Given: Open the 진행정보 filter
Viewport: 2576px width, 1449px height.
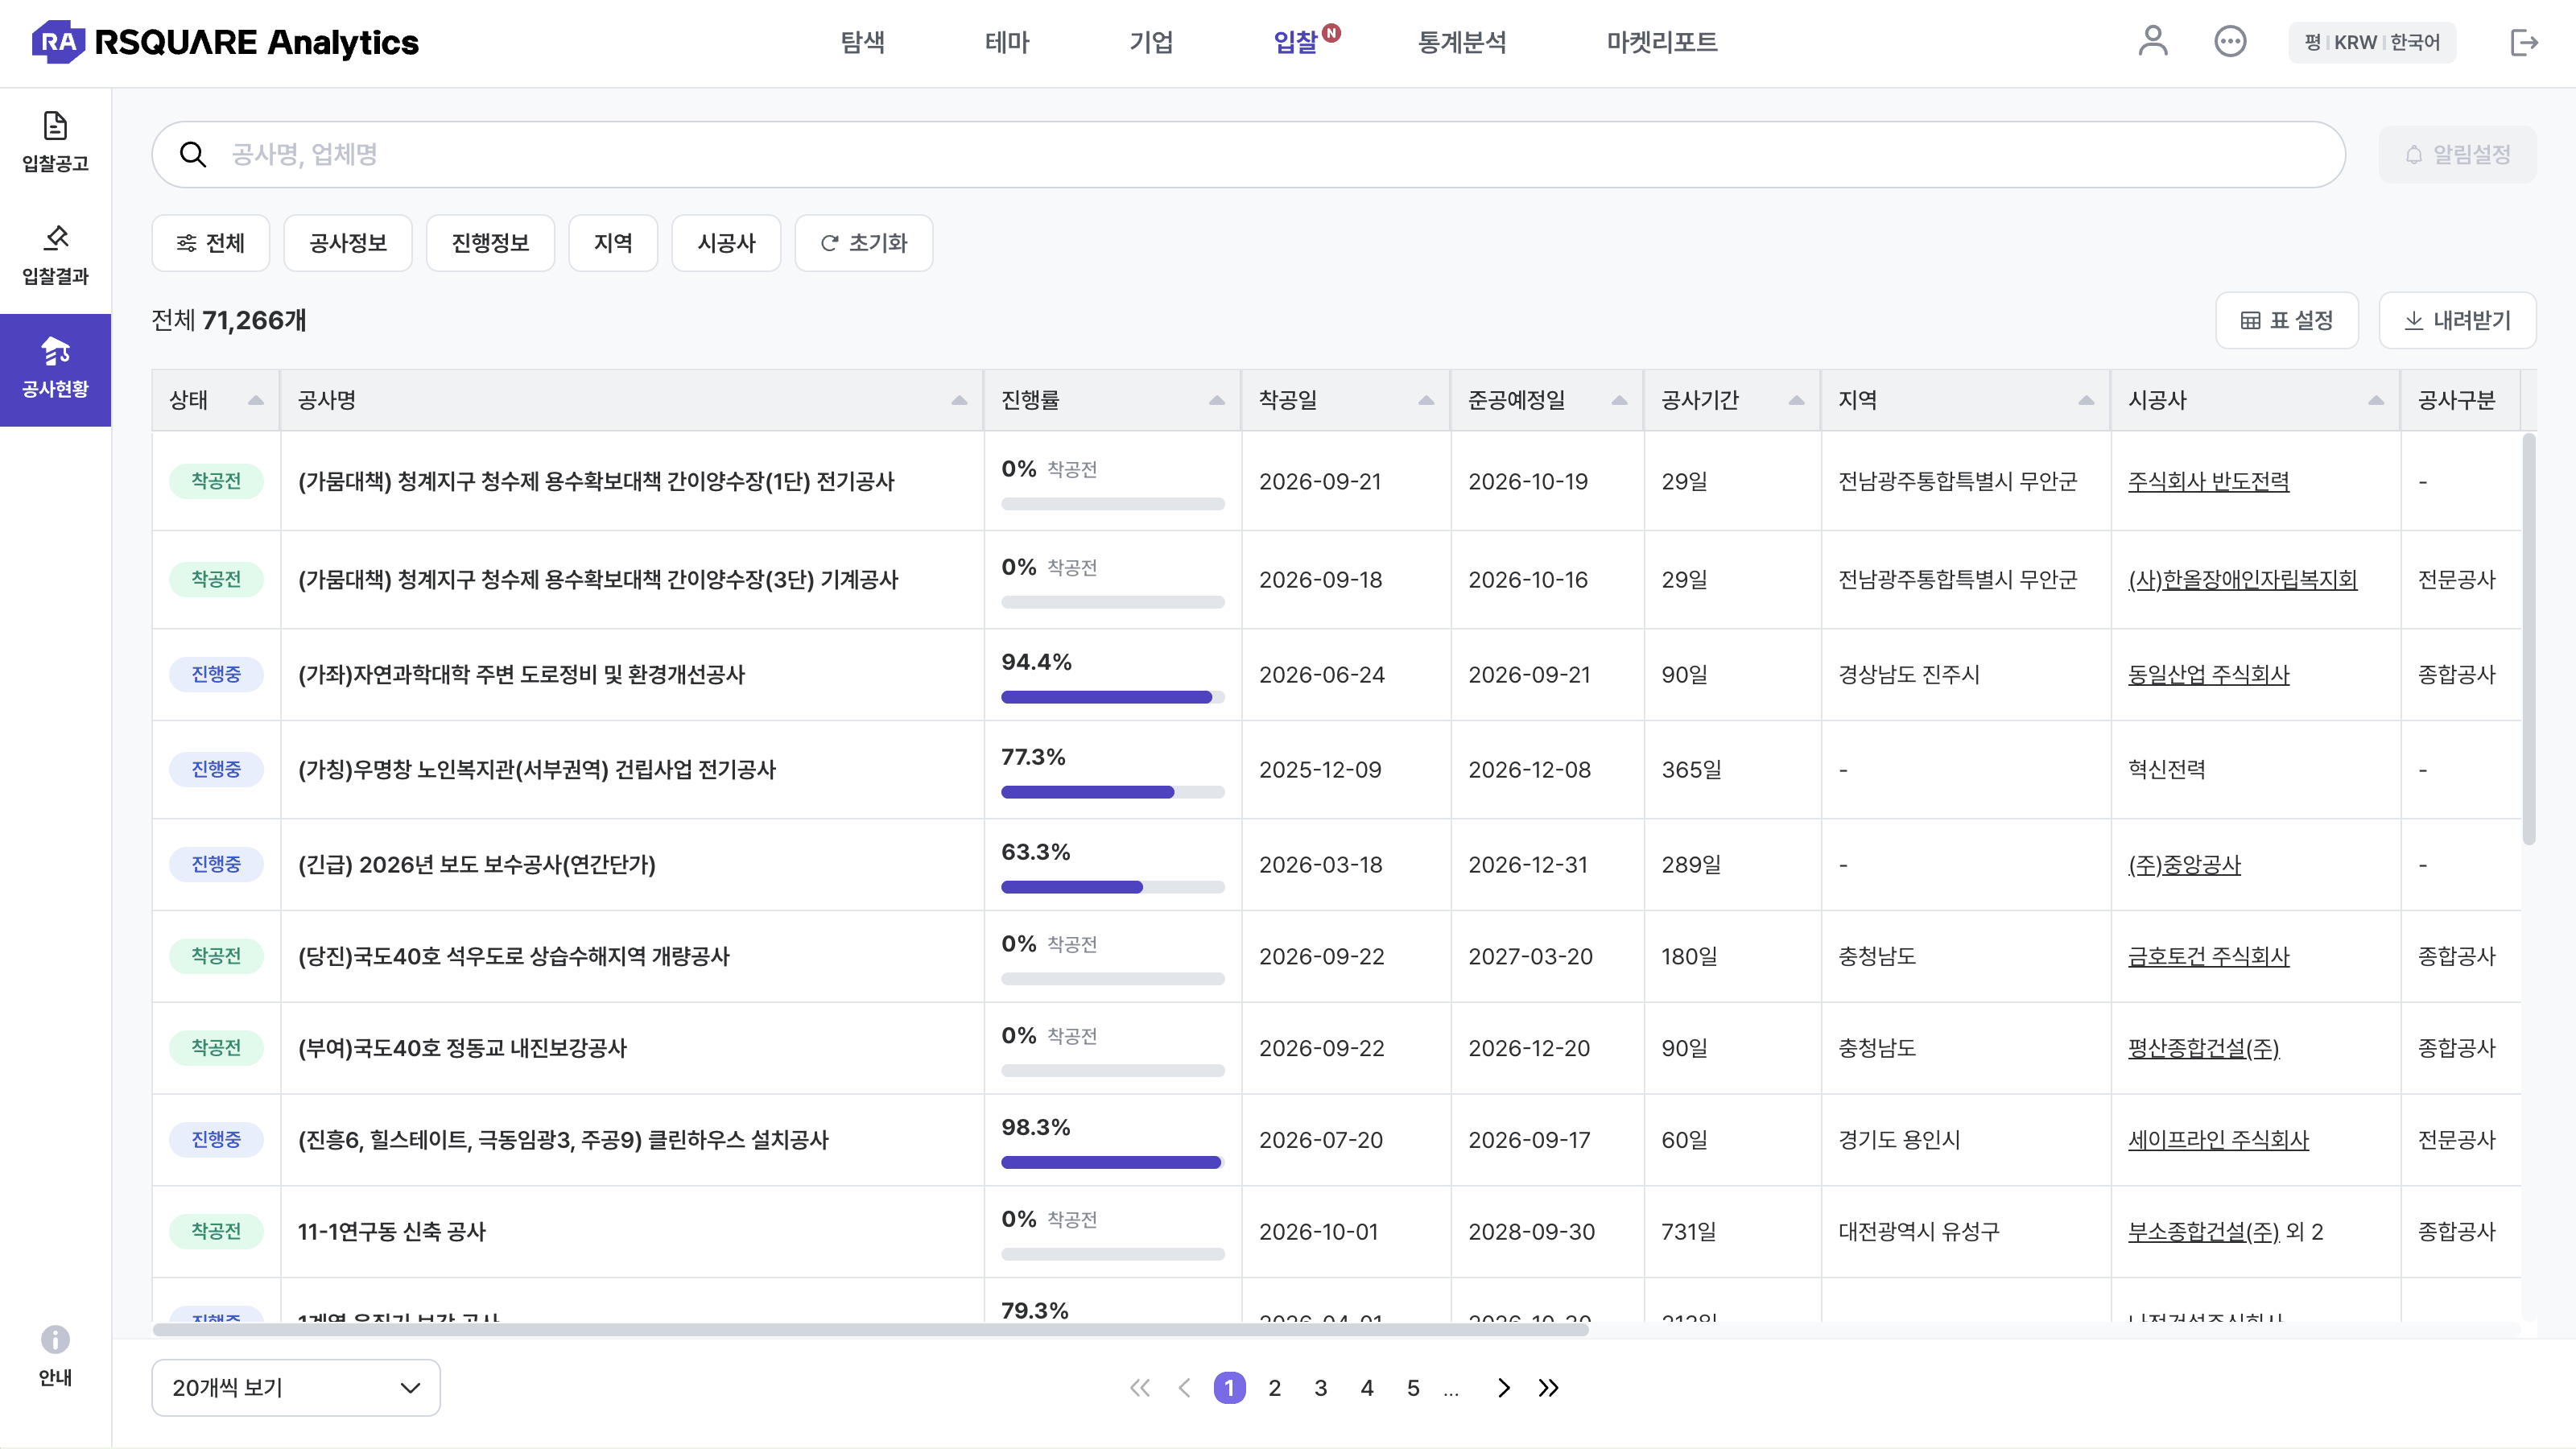Looking at the screenshot, I should click(490, 243).
